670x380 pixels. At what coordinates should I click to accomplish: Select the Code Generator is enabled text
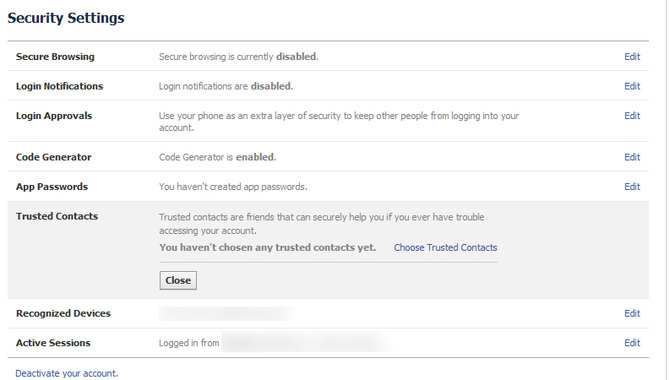pyautogui.click(x=217, y=157)
